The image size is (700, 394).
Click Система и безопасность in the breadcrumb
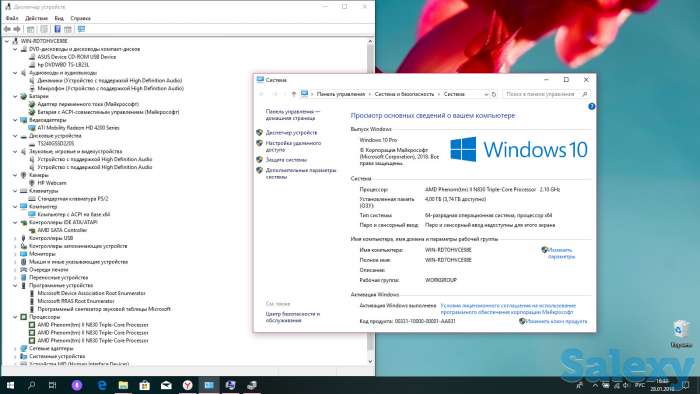tap(404, 94)
